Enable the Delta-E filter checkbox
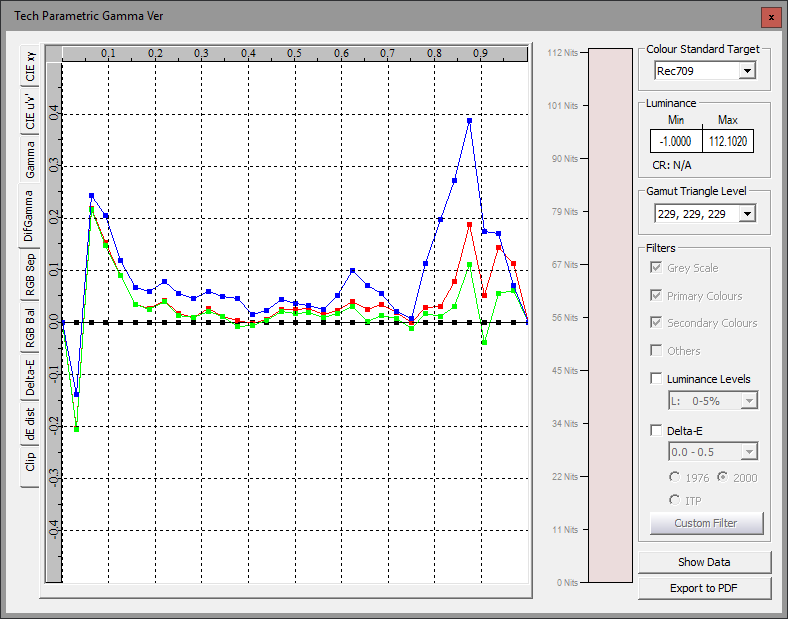 (x=656, y=431)
